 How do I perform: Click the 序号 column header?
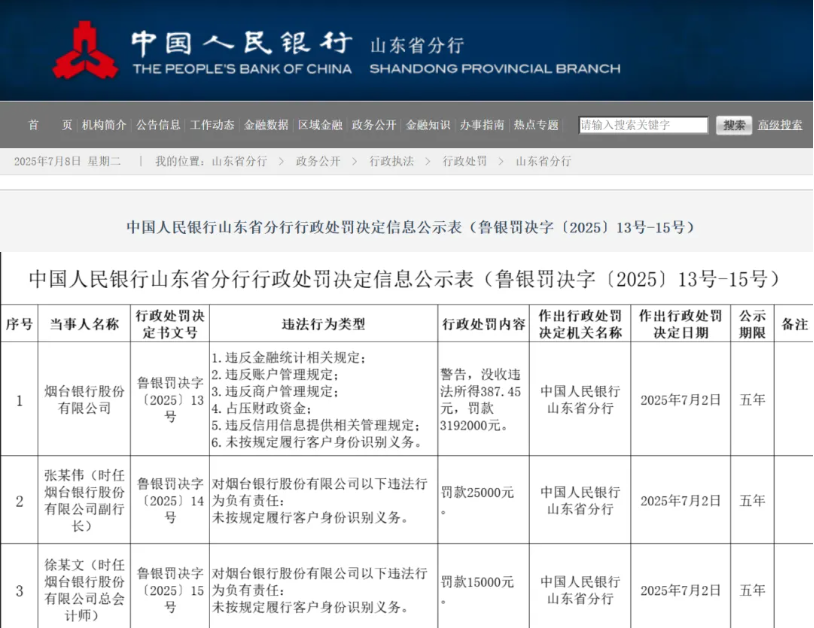tap(19, 324)
